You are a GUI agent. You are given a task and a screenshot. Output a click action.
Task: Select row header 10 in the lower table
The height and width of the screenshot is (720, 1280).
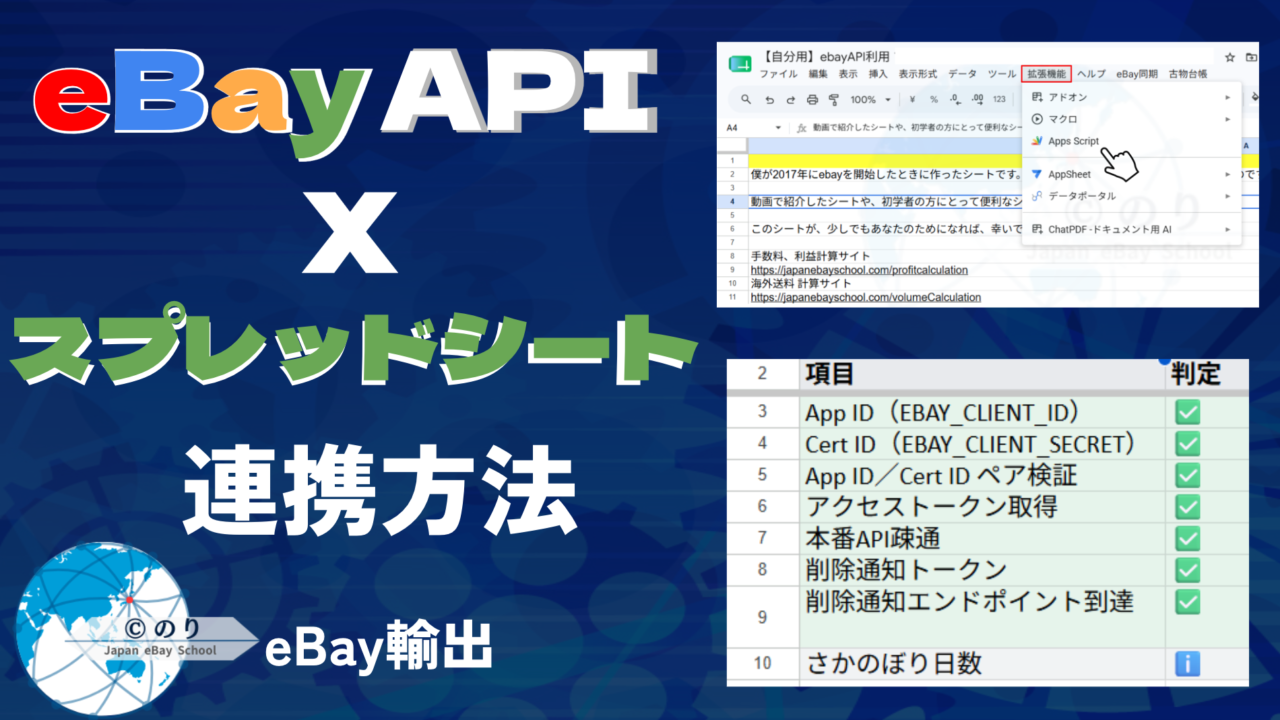(x=763, y=663)
